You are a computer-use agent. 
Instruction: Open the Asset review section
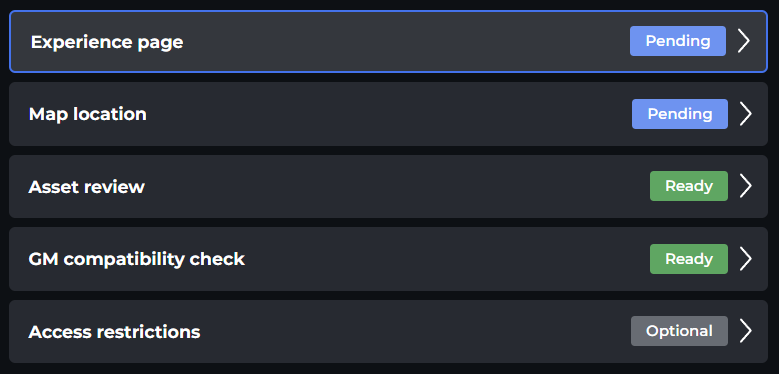point(389,186)
